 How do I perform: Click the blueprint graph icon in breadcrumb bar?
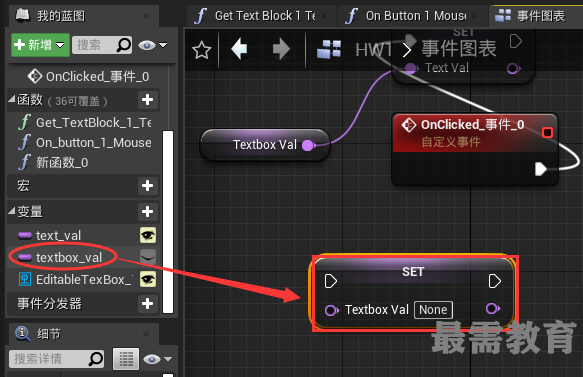[x=329, y=49]
